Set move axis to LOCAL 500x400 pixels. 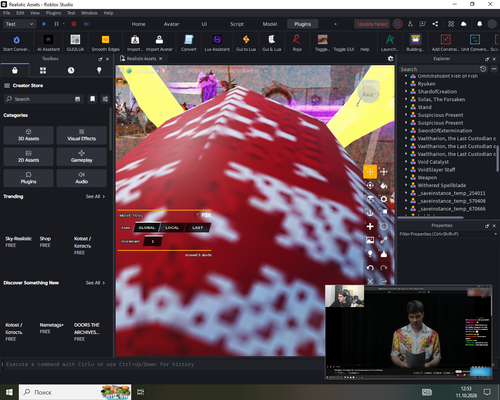click(x=172, y=228)
